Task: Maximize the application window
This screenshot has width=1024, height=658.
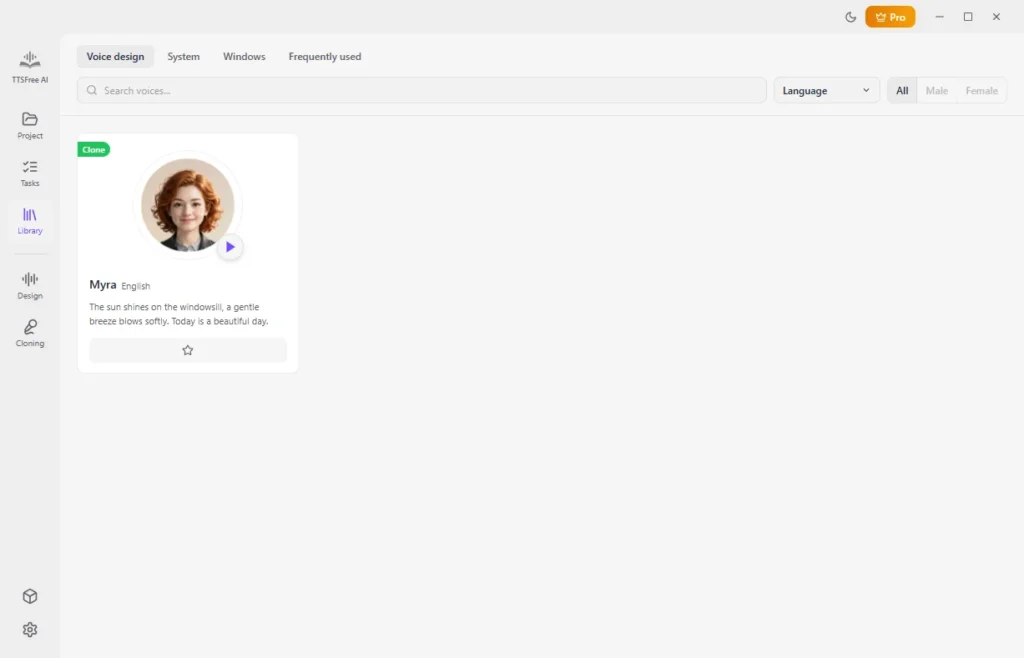Action: click(968, 17)
